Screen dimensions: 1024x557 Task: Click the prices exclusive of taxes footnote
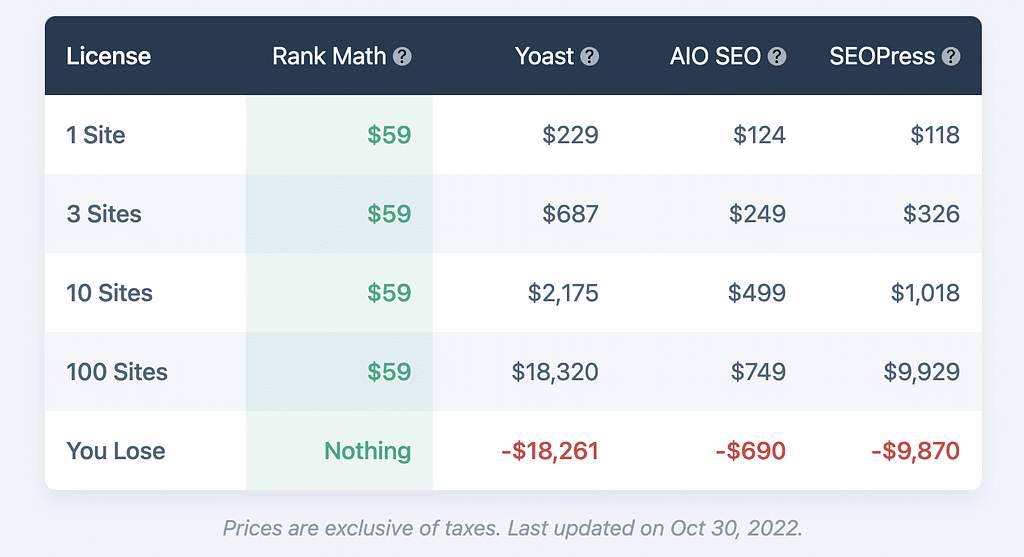pos(512,527)
